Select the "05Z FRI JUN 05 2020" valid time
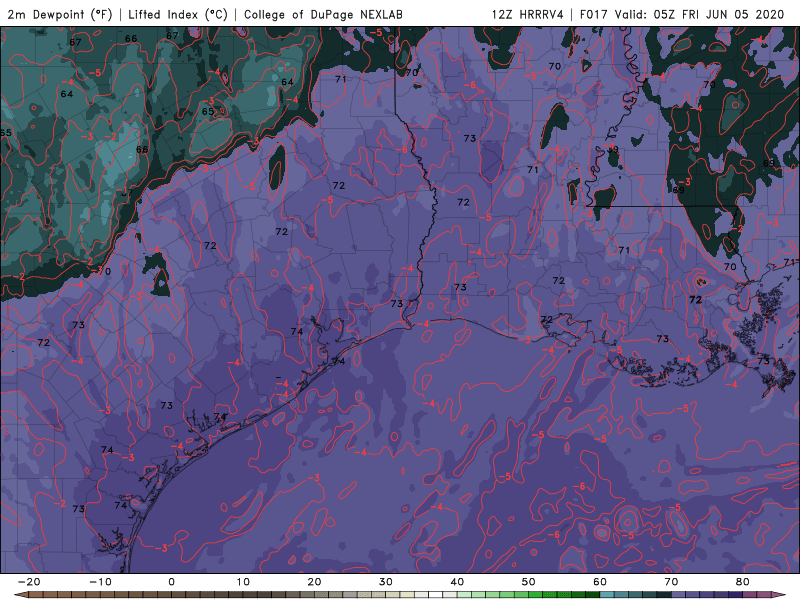 (718, 14)
